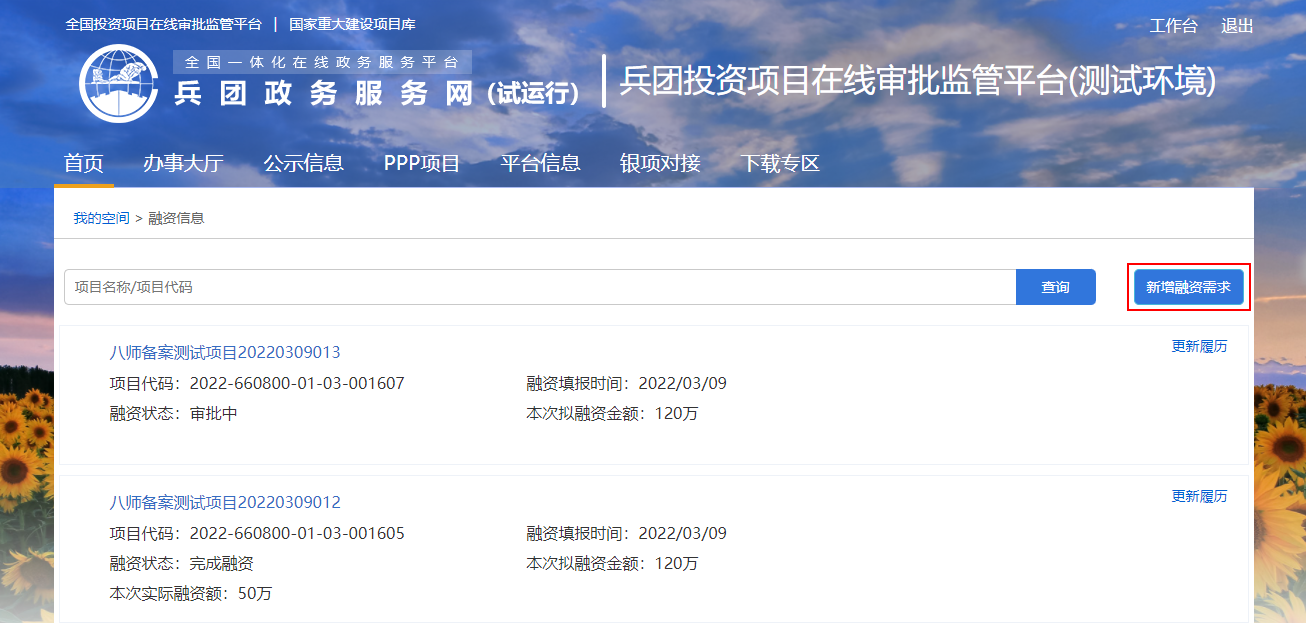Click the 兵团政务服务网 globe logo
The width and height of the screenshot is (1306, 623).
click(x=119, y=83)
